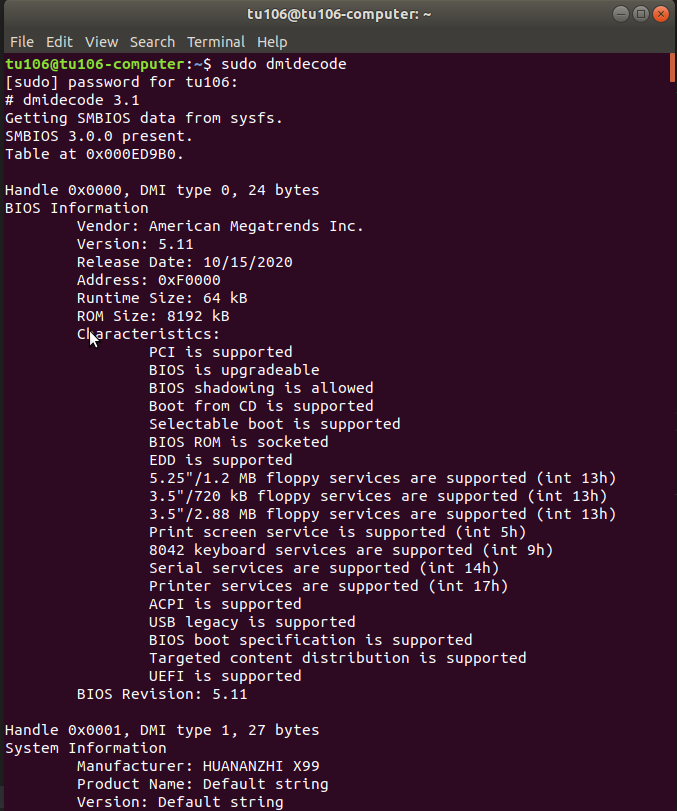
Task: Minimize the terminal window
Action: (621, 14)
